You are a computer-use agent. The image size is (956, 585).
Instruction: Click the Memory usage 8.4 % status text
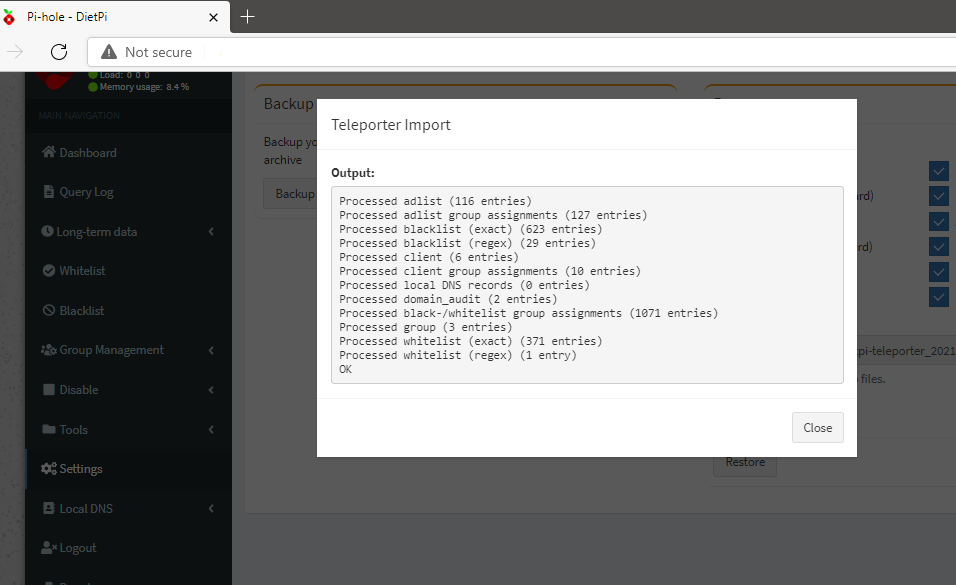point(144,87)
